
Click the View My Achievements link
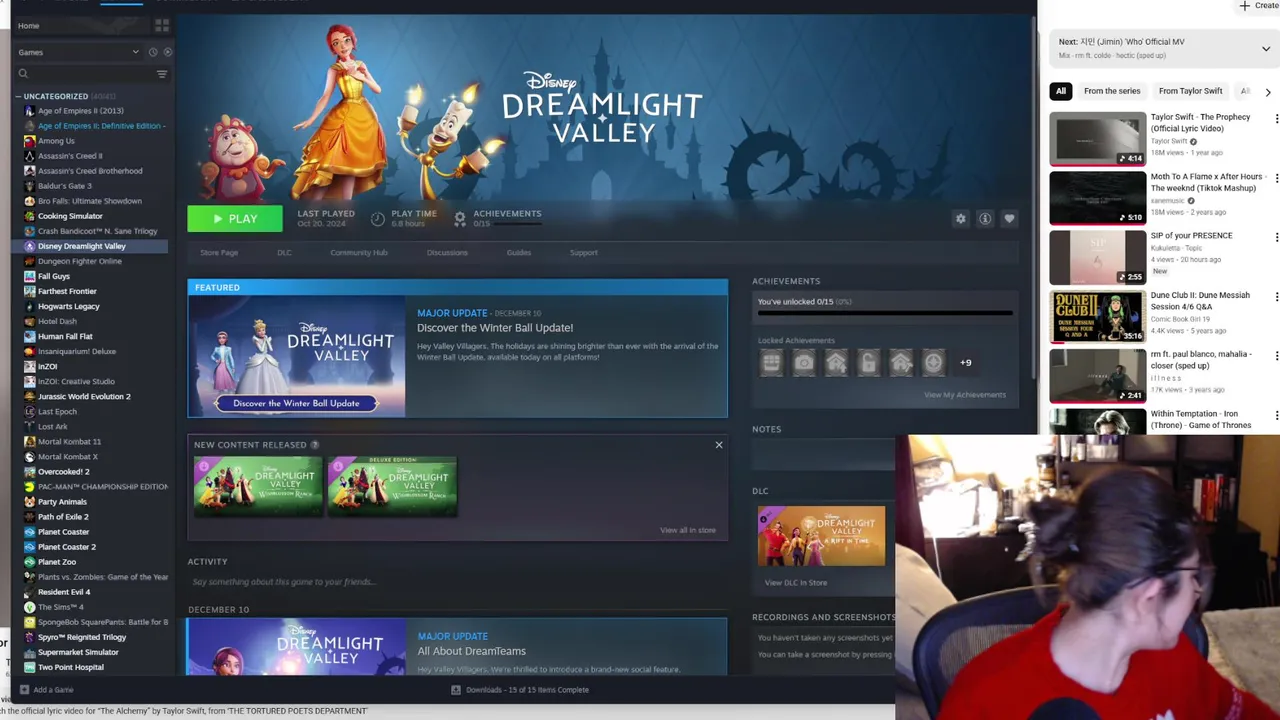pyautogui.click(x=965, y=395)
